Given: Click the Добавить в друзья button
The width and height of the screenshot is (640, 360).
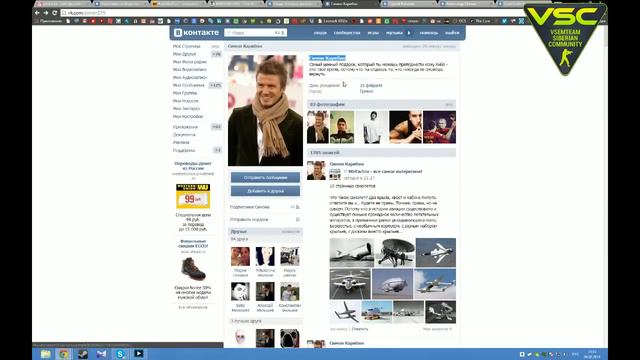Looking at the screenshot, I should (265, 191).
